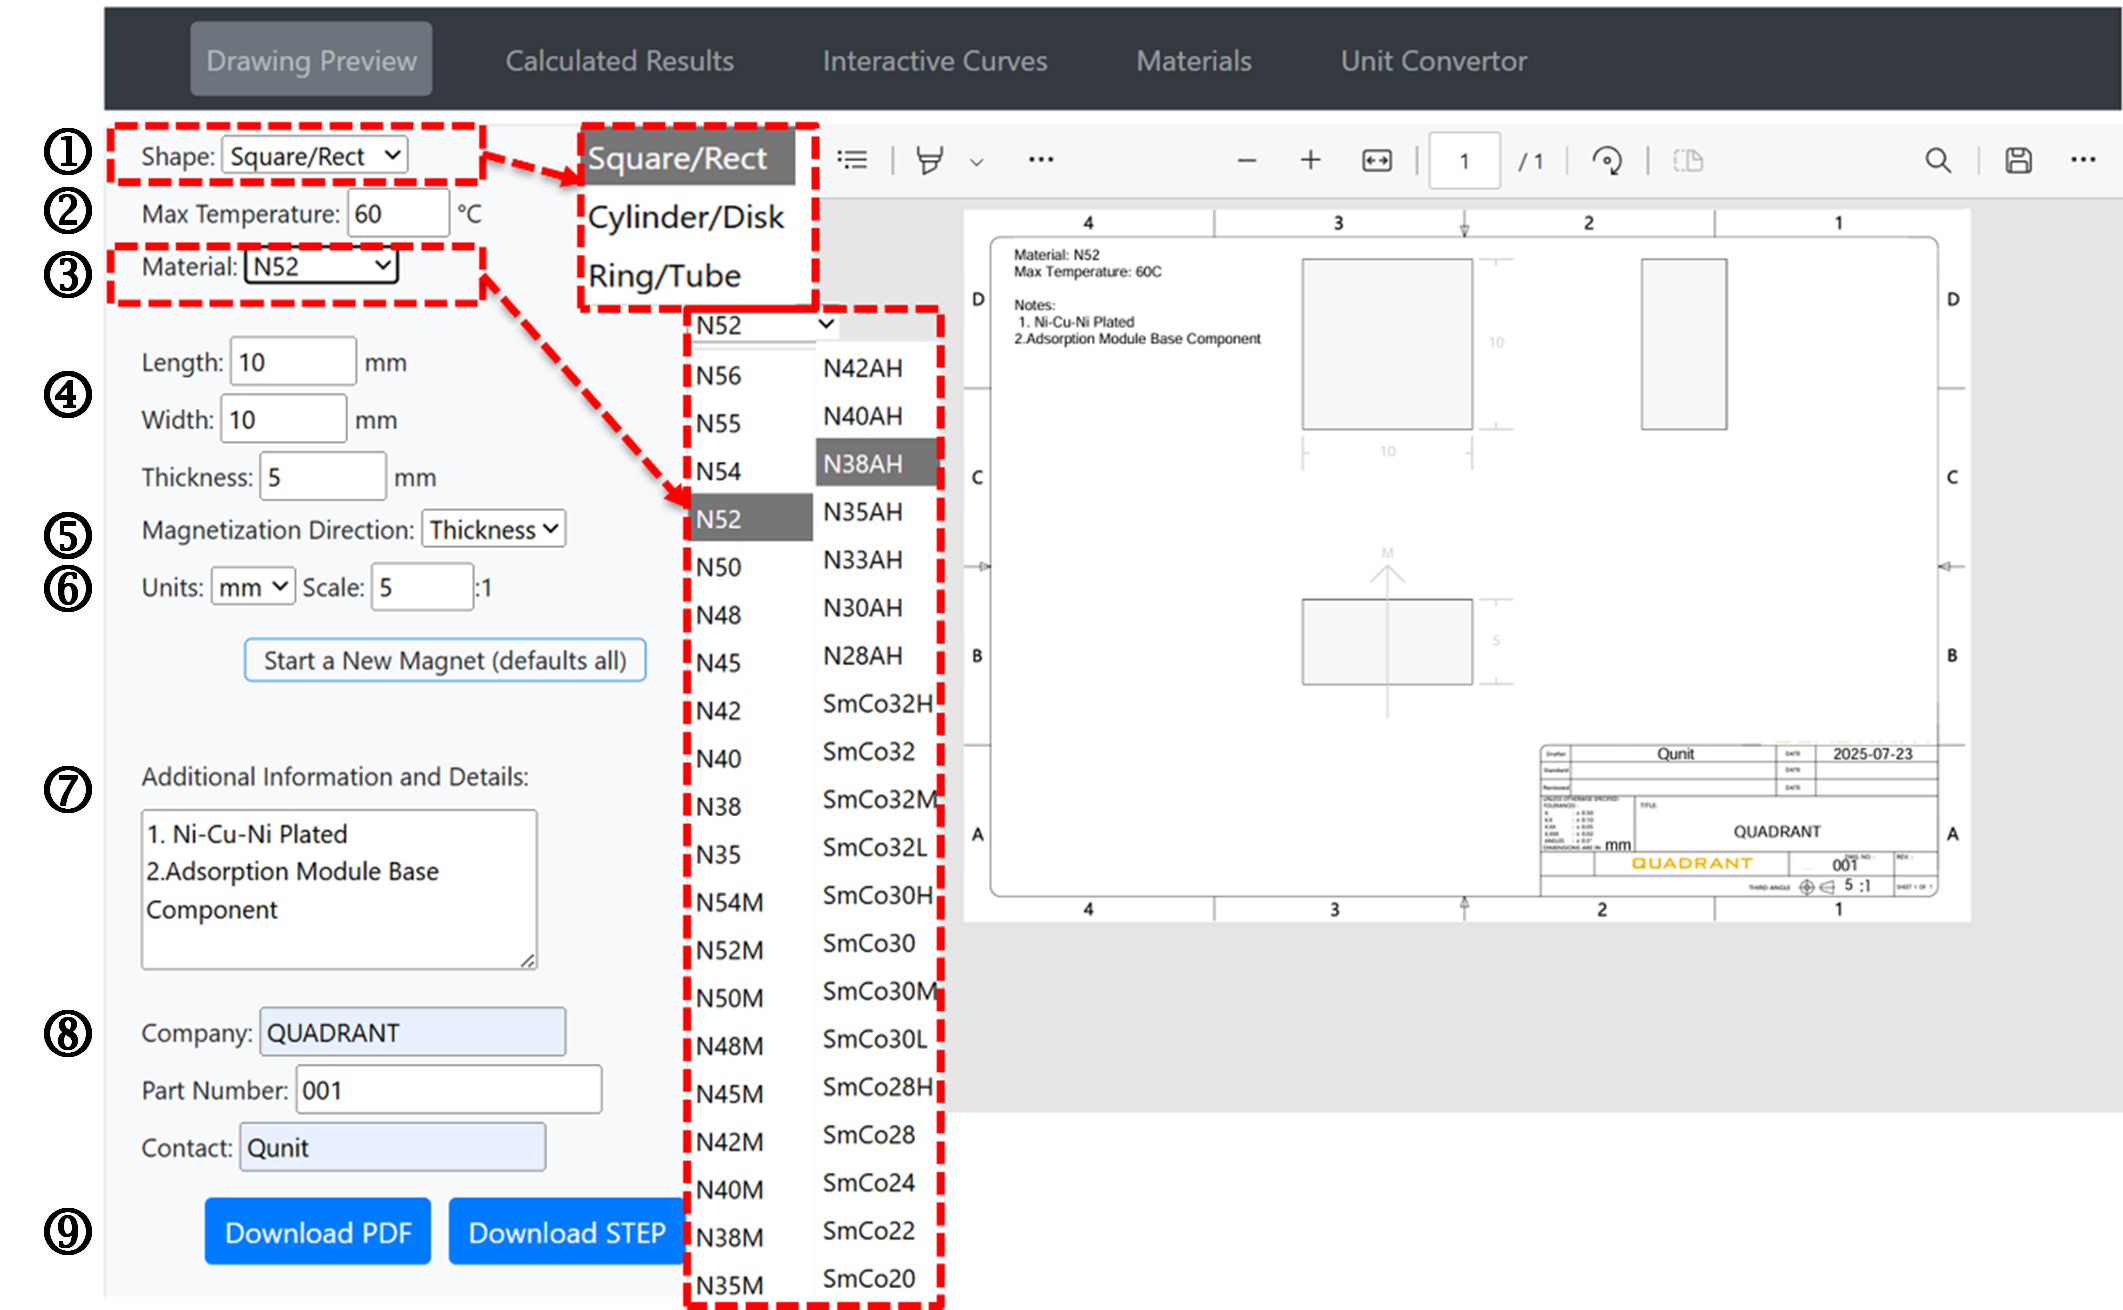Viewport: 2123px width, 1310px height.
Task: Switch to Calculated Results tab
Action: point(619,61)
